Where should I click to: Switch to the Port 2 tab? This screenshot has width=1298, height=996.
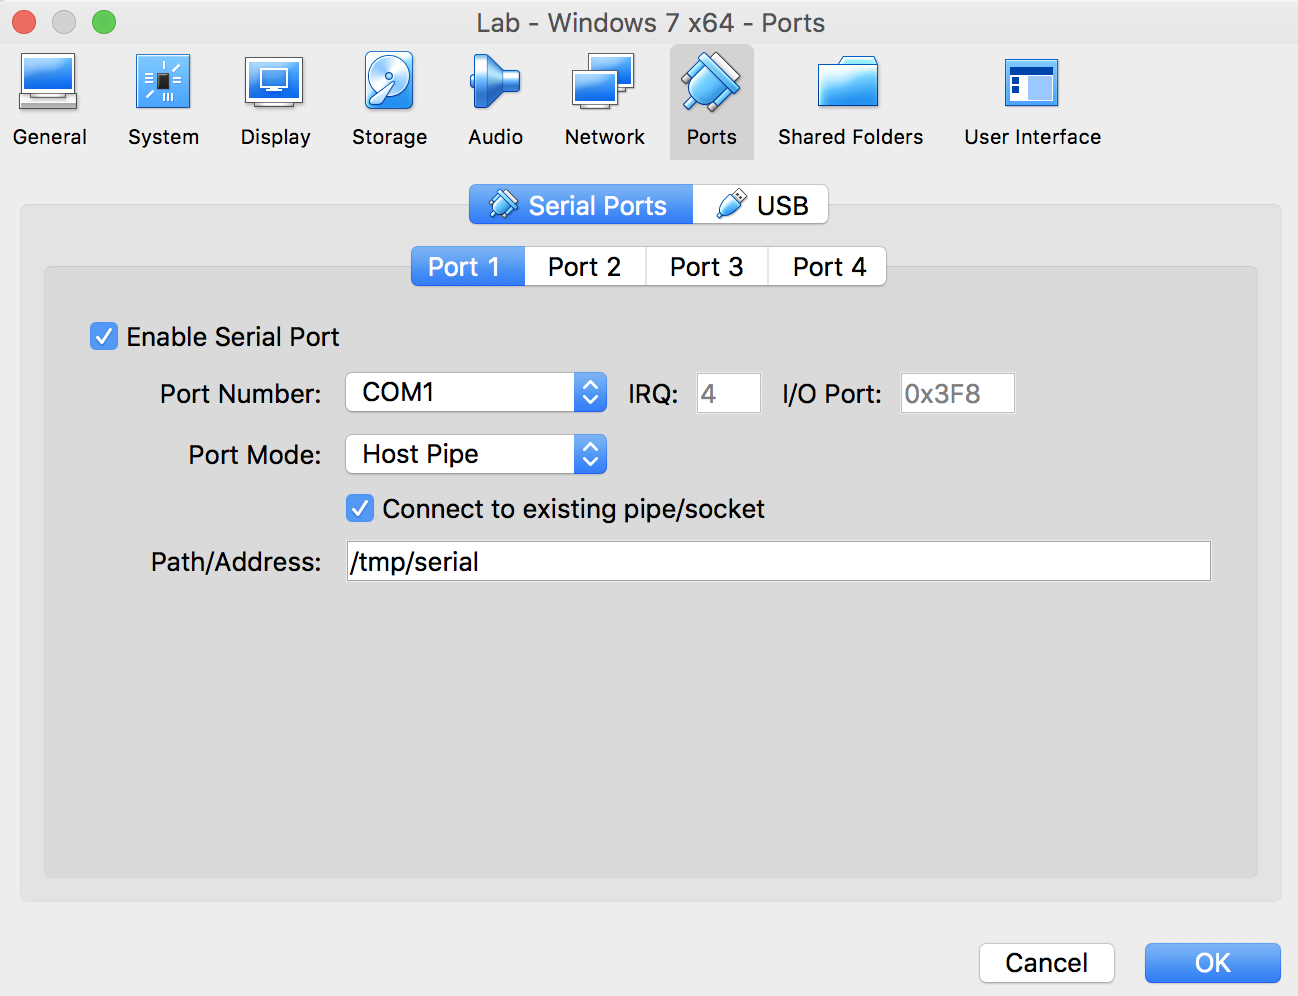(585, 267)
